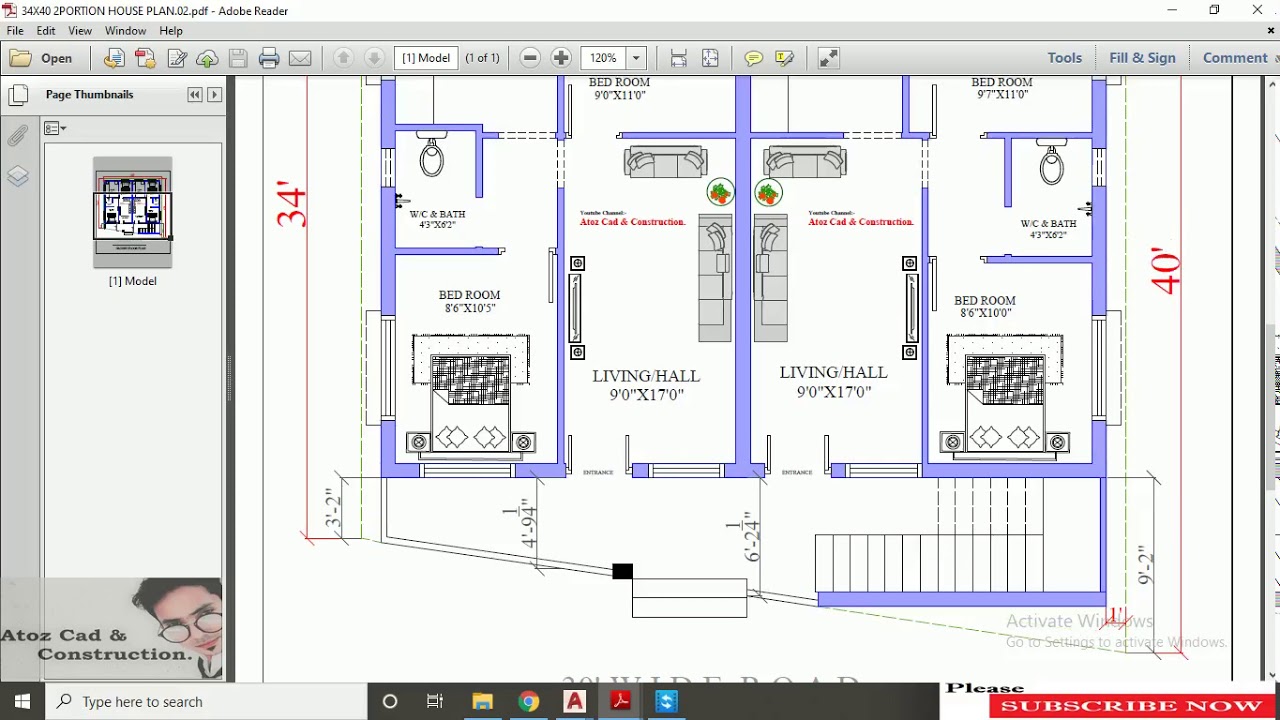
Task: Select the highlight text tool
Action: click(x=785, y=58)
